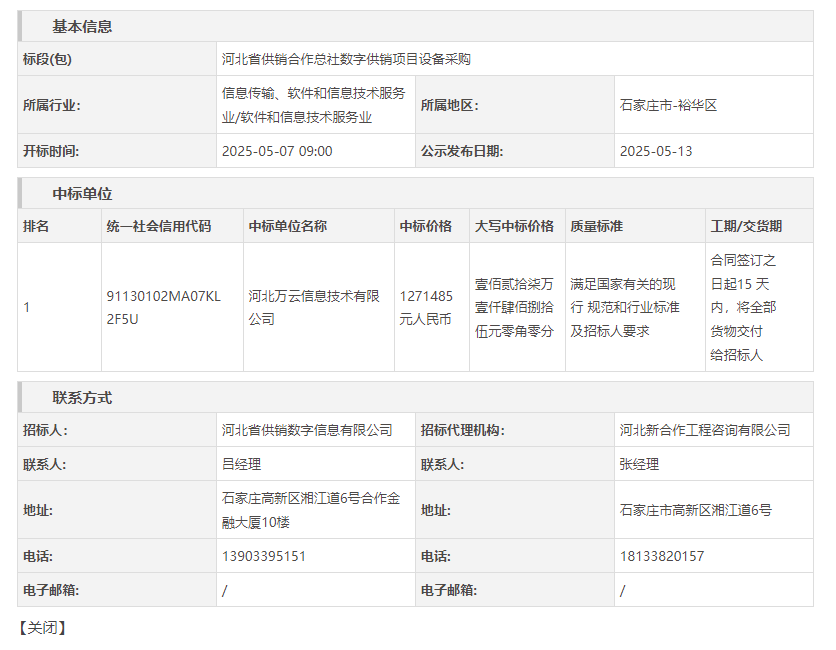The height and width of the screenshot is (650, 836).
Task: Click the tenderer's 地址 label
Action: [38, 510]
